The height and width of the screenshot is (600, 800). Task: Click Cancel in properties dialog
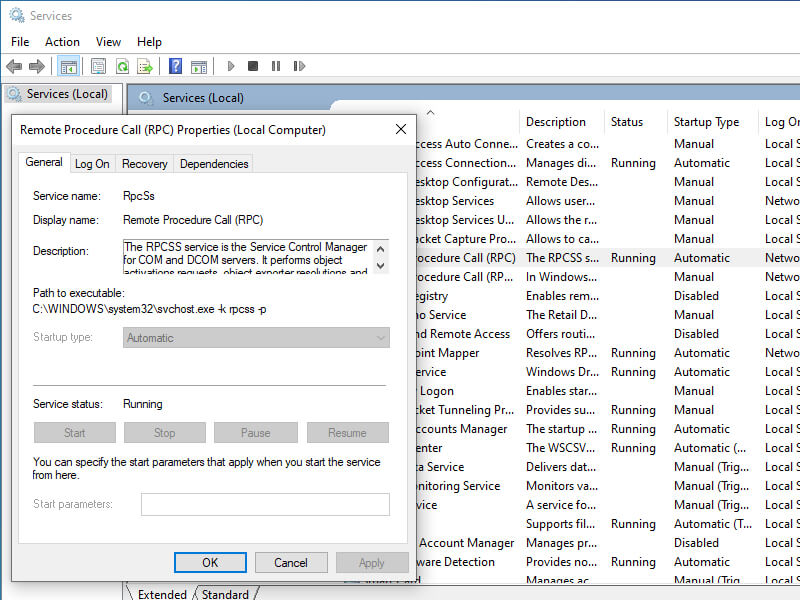(291, 563)
